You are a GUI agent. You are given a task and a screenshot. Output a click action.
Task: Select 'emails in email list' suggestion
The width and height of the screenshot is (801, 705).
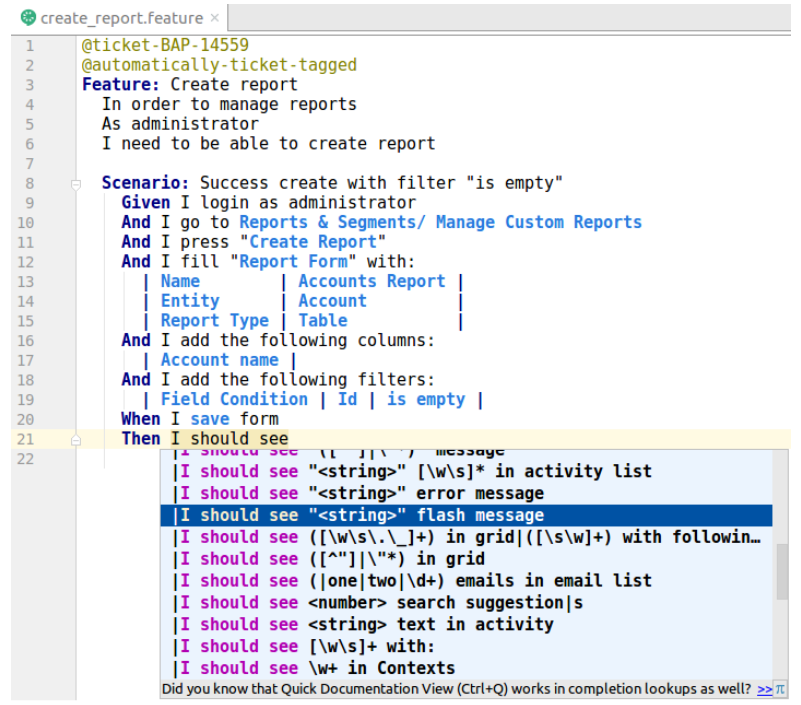pos(412,581)
